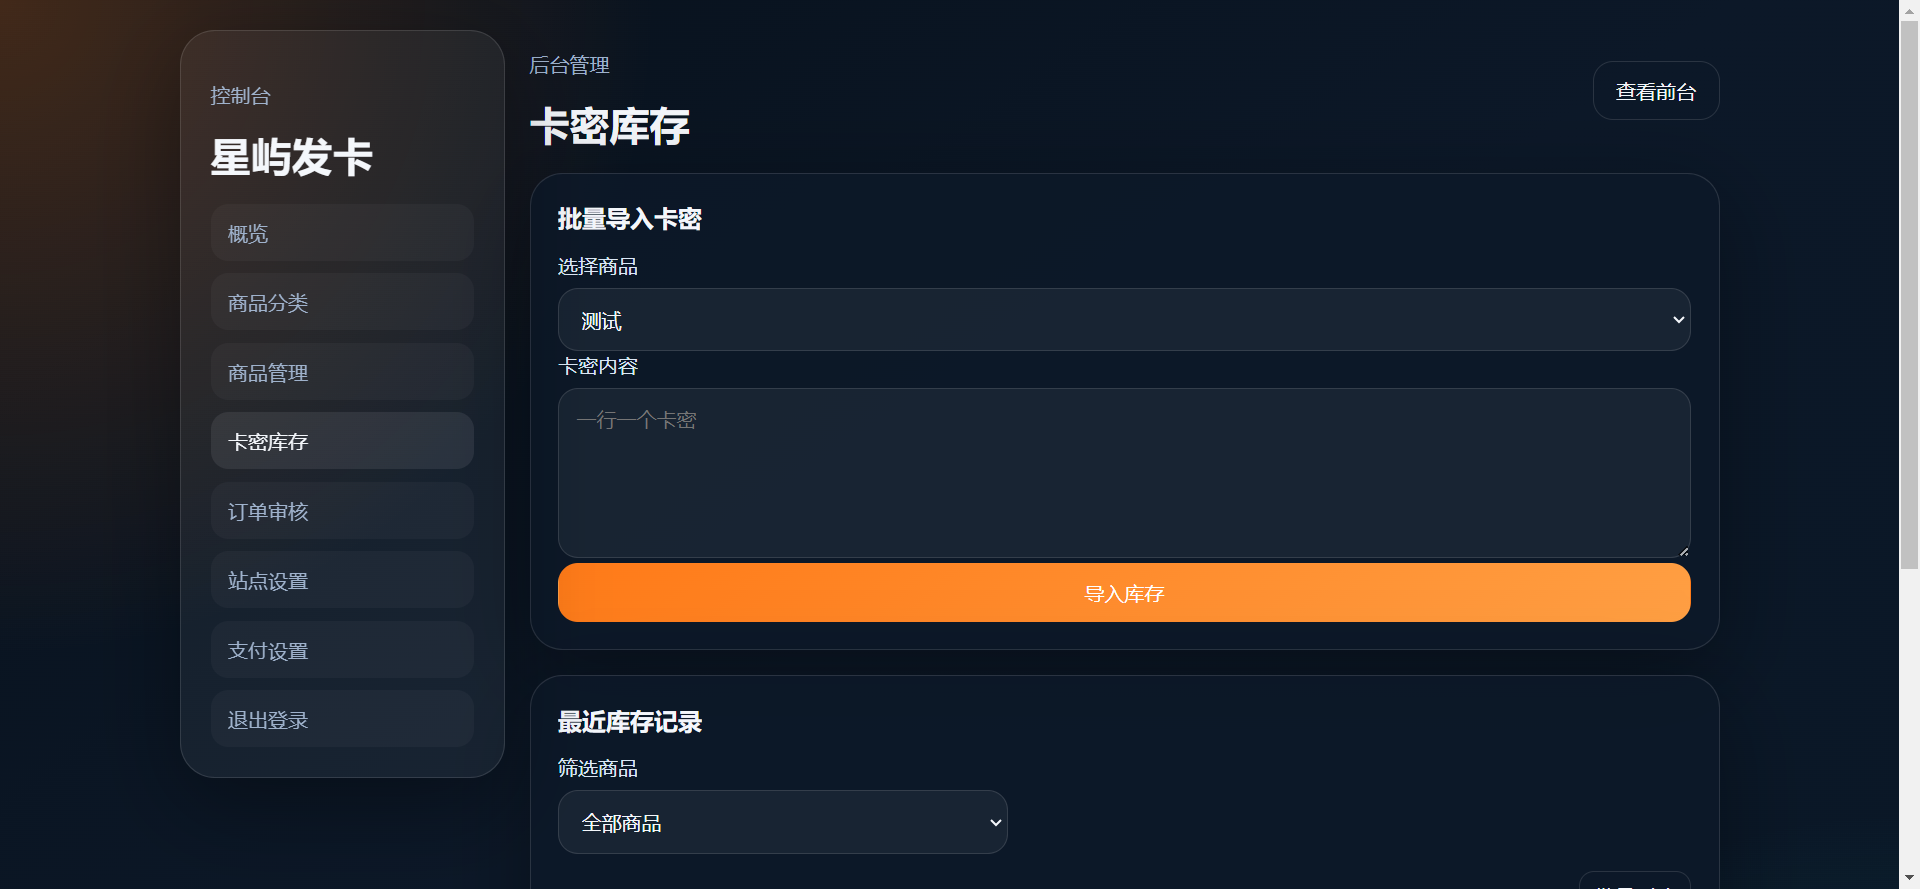1920x889 pixels.
Task: Click the scrollbar down arrow
Action: click(x=1910, y=877)
